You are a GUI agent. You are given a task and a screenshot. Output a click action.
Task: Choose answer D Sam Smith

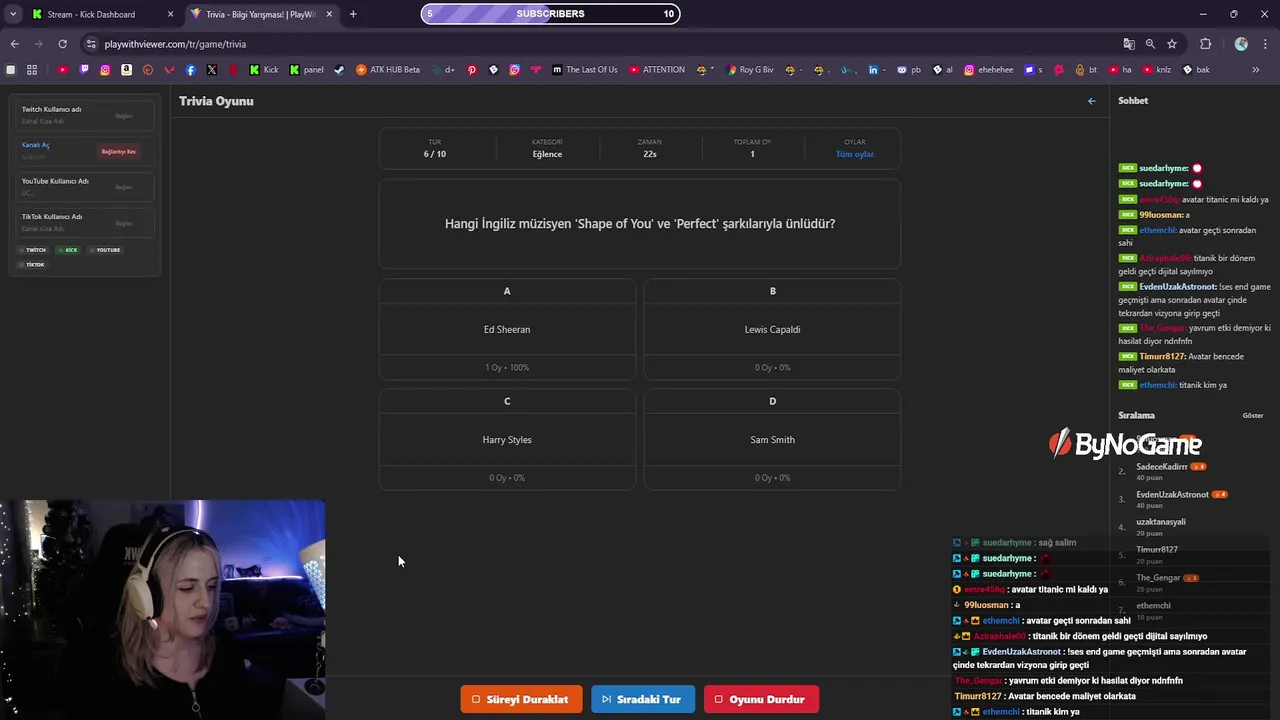[x=772, y=439]
